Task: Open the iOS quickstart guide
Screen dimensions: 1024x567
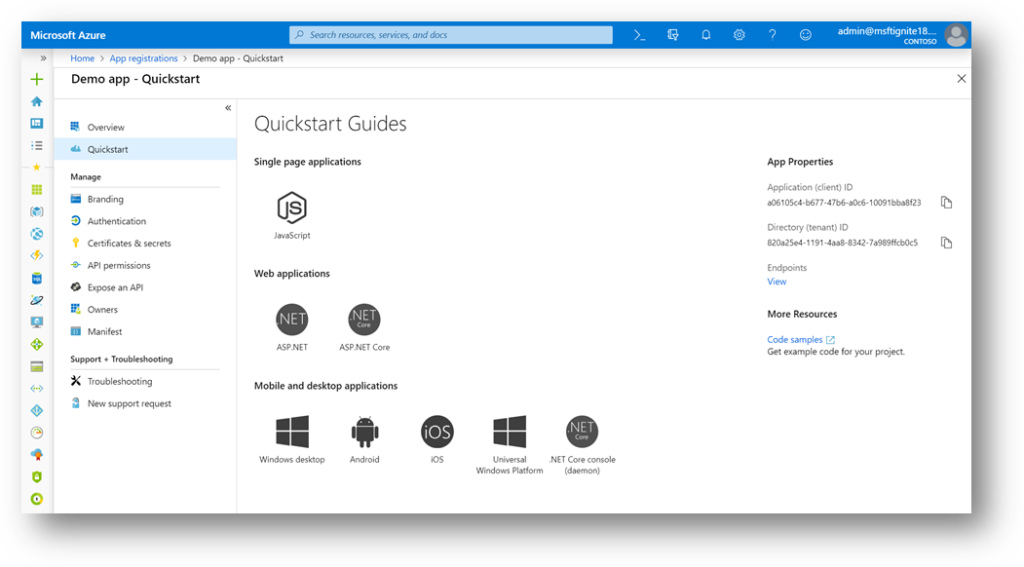Action: coord(437,432)
